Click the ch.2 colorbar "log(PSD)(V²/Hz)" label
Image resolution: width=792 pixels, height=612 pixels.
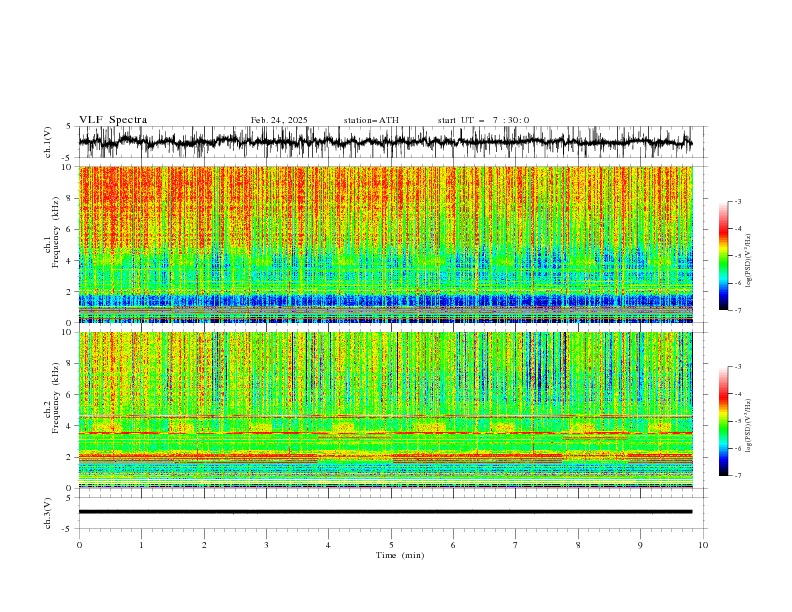pyautogui.click(x=749, y=425)
